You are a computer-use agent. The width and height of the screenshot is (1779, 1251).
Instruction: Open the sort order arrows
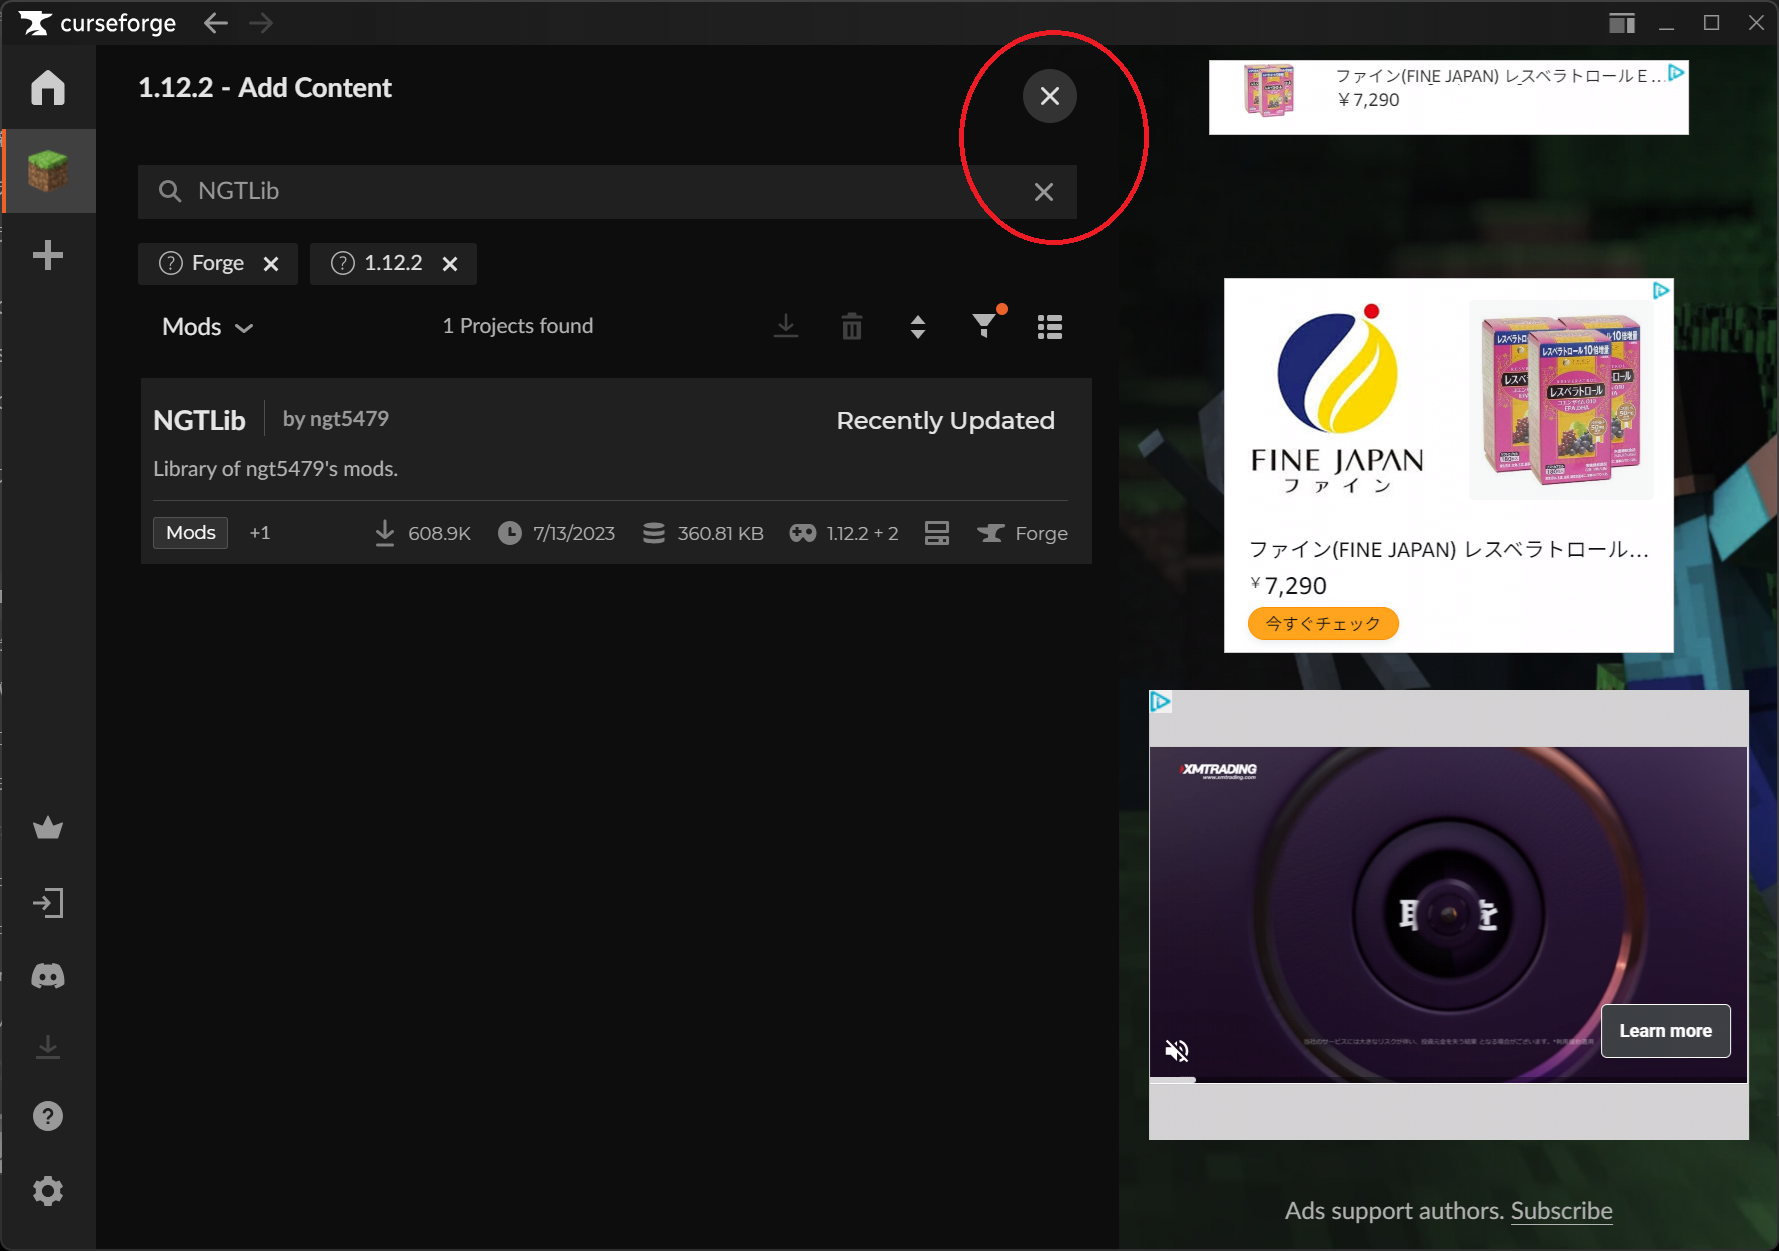(918, 327)
